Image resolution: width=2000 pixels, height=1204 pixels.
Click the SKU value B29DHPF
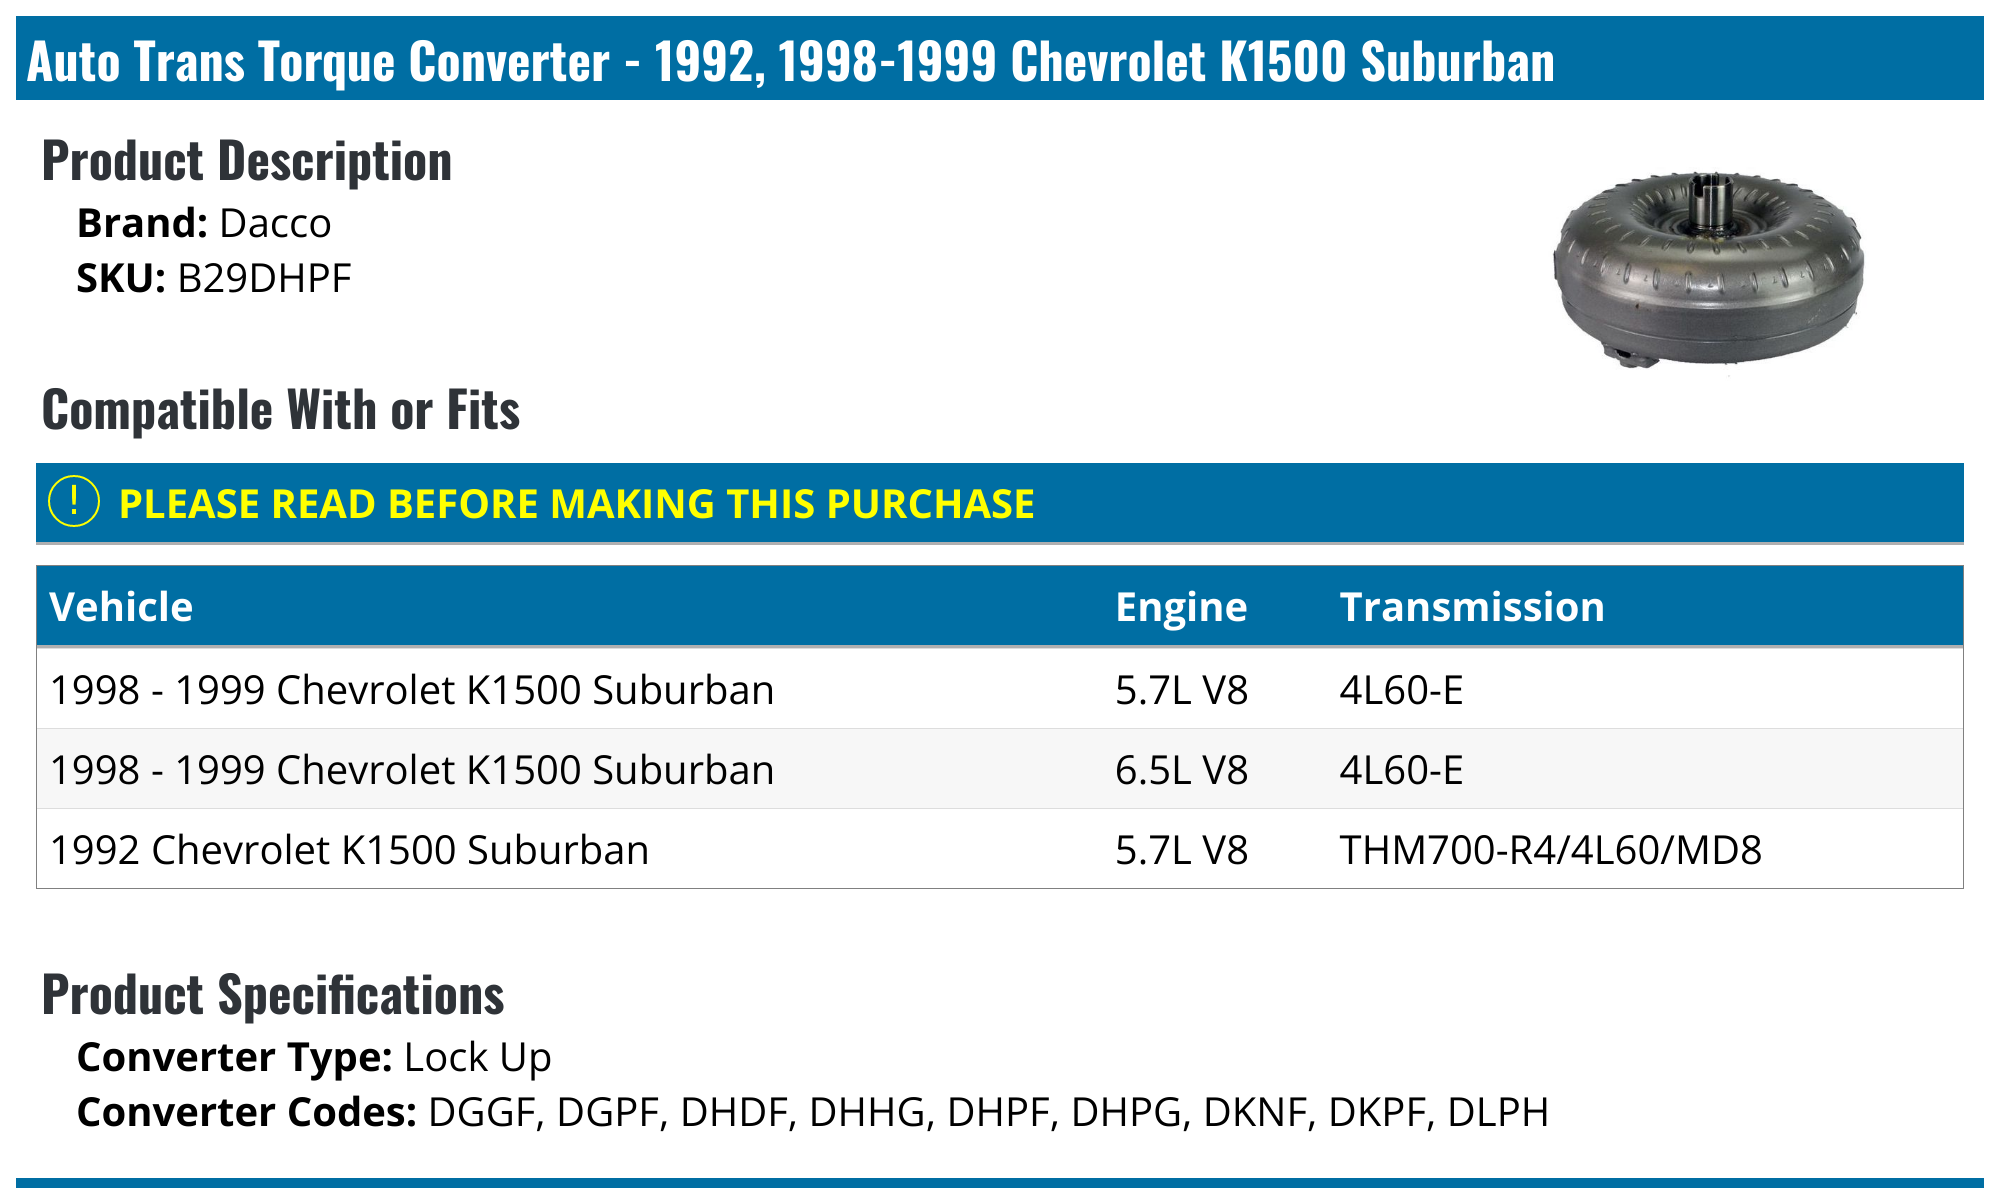click(x=264, y=278)
